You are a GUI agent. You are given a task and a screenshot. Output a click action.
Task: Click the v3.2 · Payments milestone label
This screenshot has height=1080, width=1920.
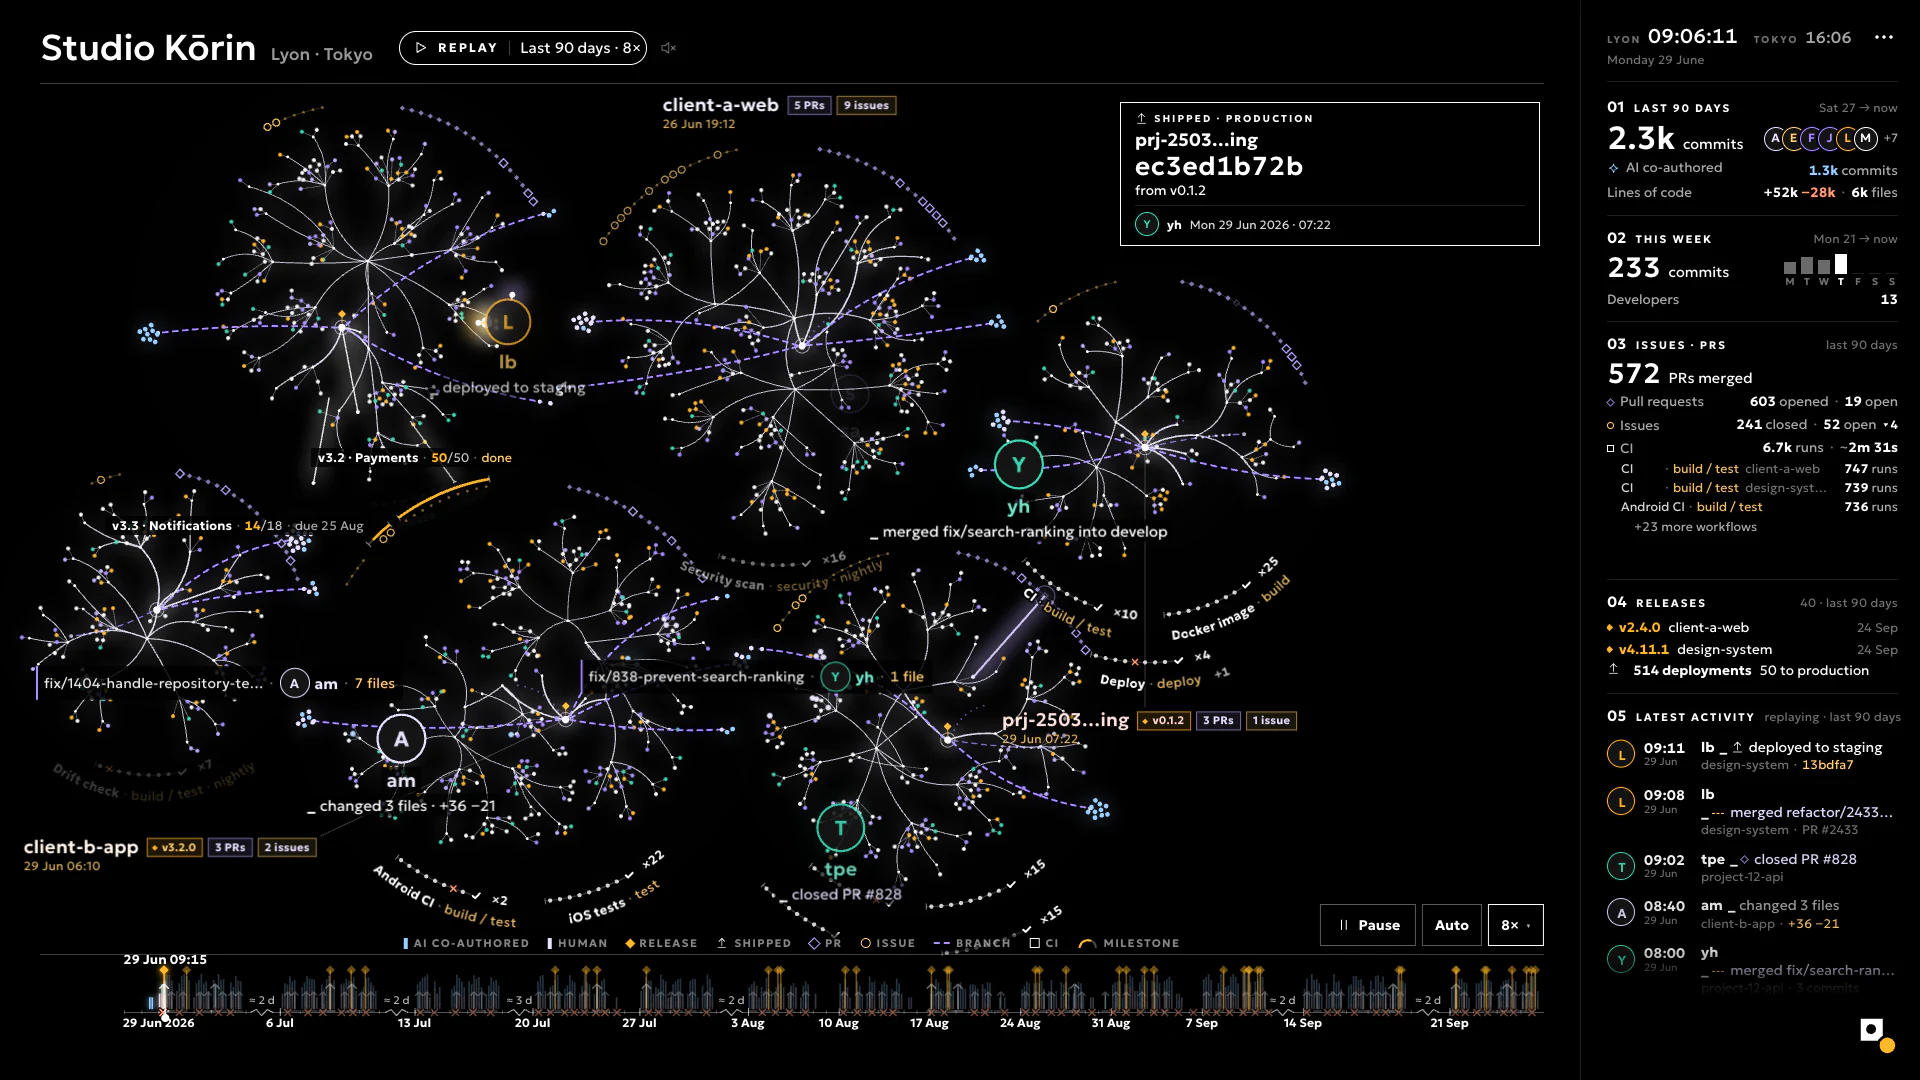coord(368,458)
